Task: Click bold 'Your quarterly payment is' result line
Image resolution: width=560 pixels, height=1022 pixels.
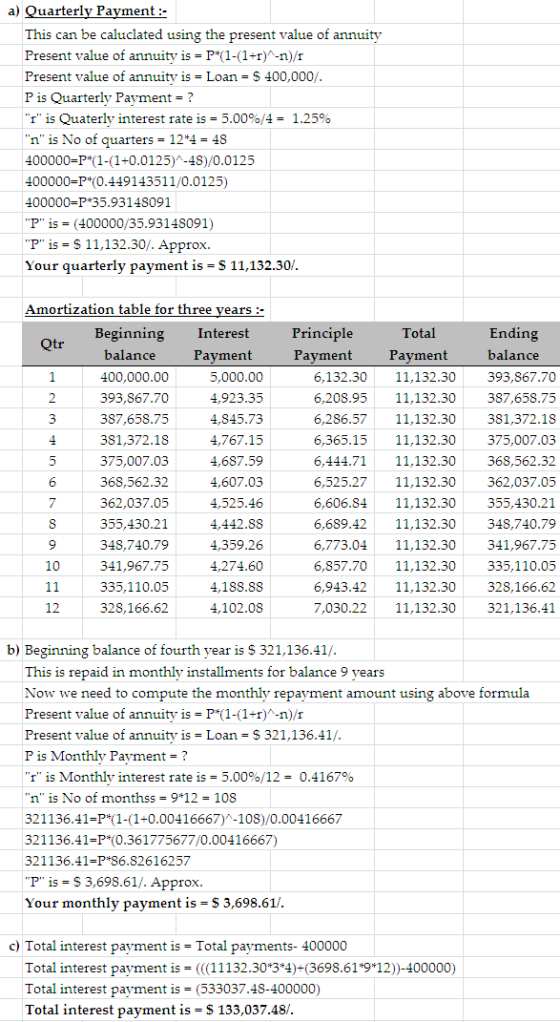Action: pos(162,265)
